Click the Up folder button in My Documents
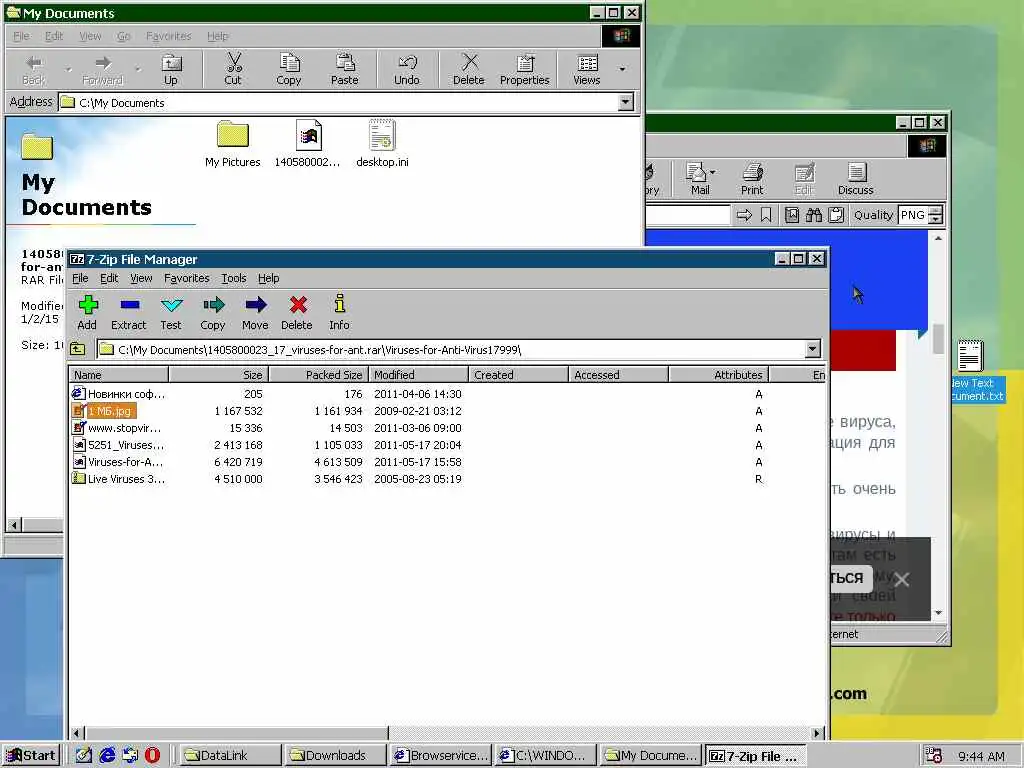Image resolution: width=1024 pixels, height=768 pixels. click(x=171, y=69)
